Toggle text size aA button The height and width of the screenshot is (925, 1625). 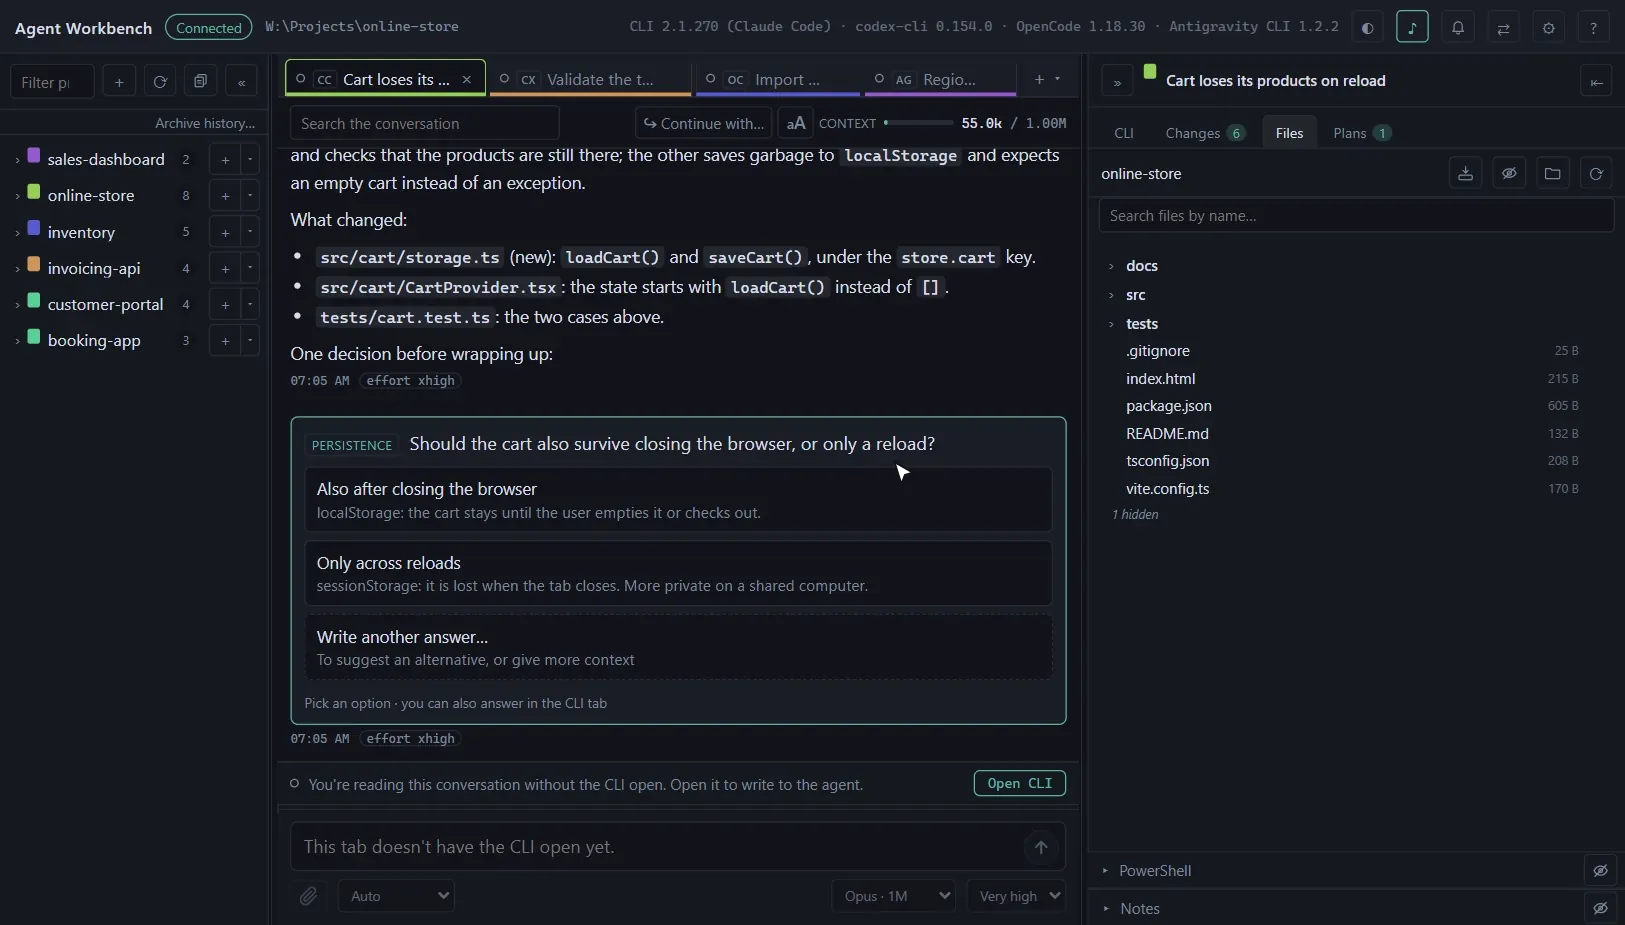(x=796, y=123)
